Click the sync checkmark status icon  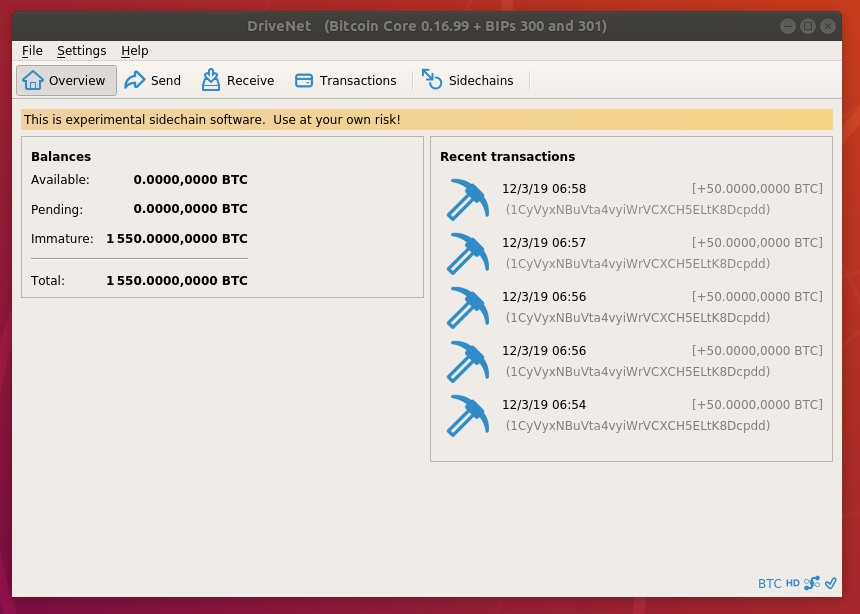(x=830, y=583)
